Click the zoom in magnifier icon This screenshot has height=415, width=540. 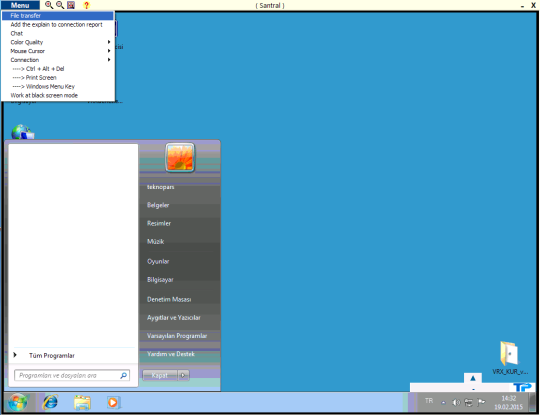pos(49,5)
